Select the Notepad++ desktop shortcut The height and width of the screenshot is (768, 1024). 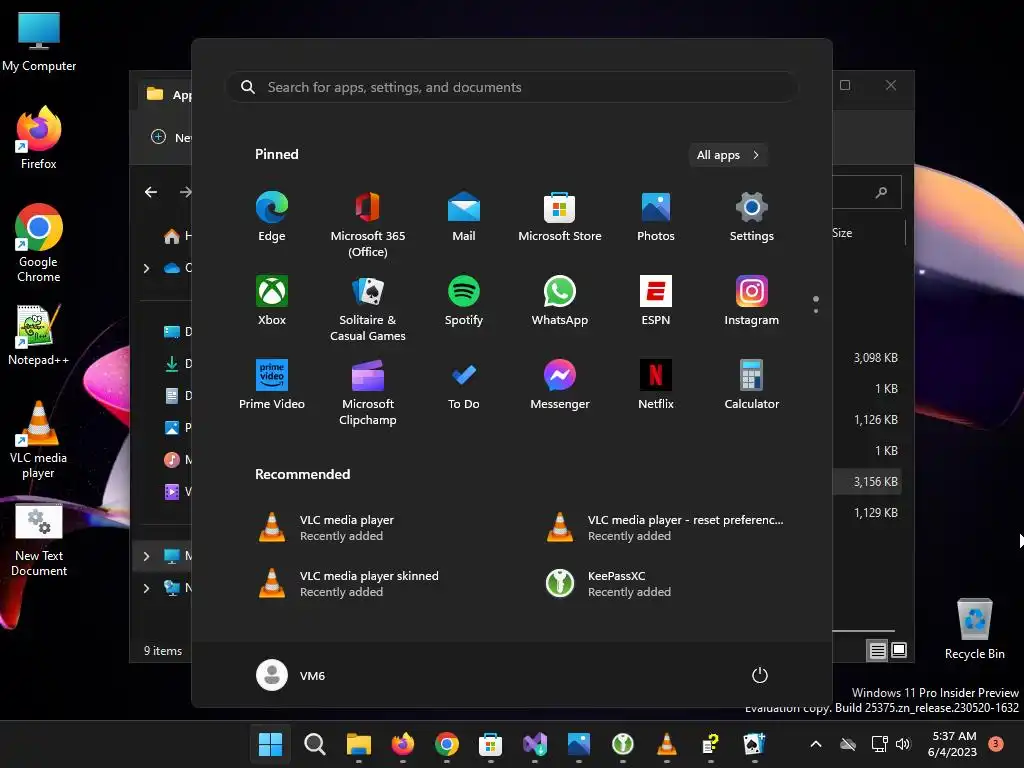pos(39,335)
